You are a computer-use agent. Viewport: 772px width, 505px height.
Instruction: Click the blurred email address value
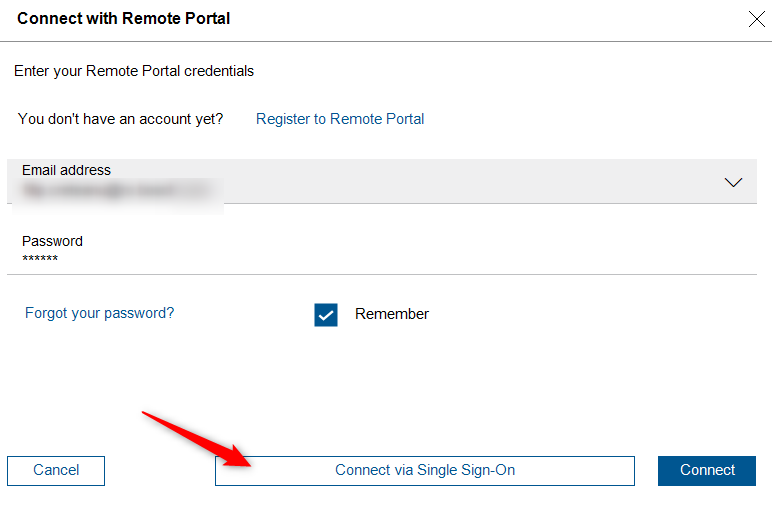pos(115,188)
